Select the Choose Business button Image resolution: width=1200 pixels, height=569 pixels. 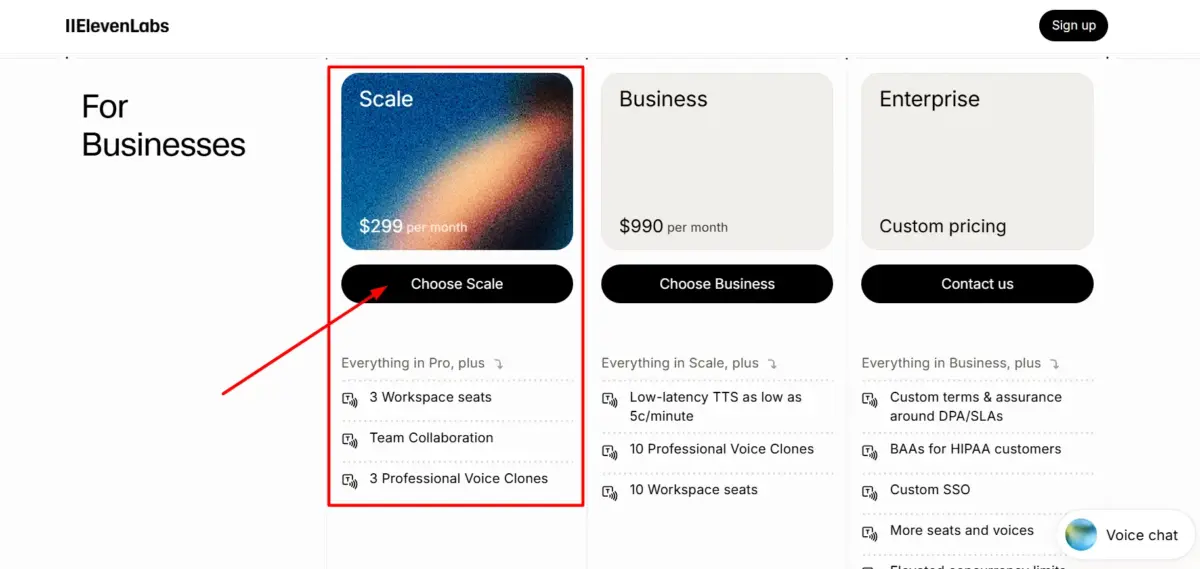point(717,284)
